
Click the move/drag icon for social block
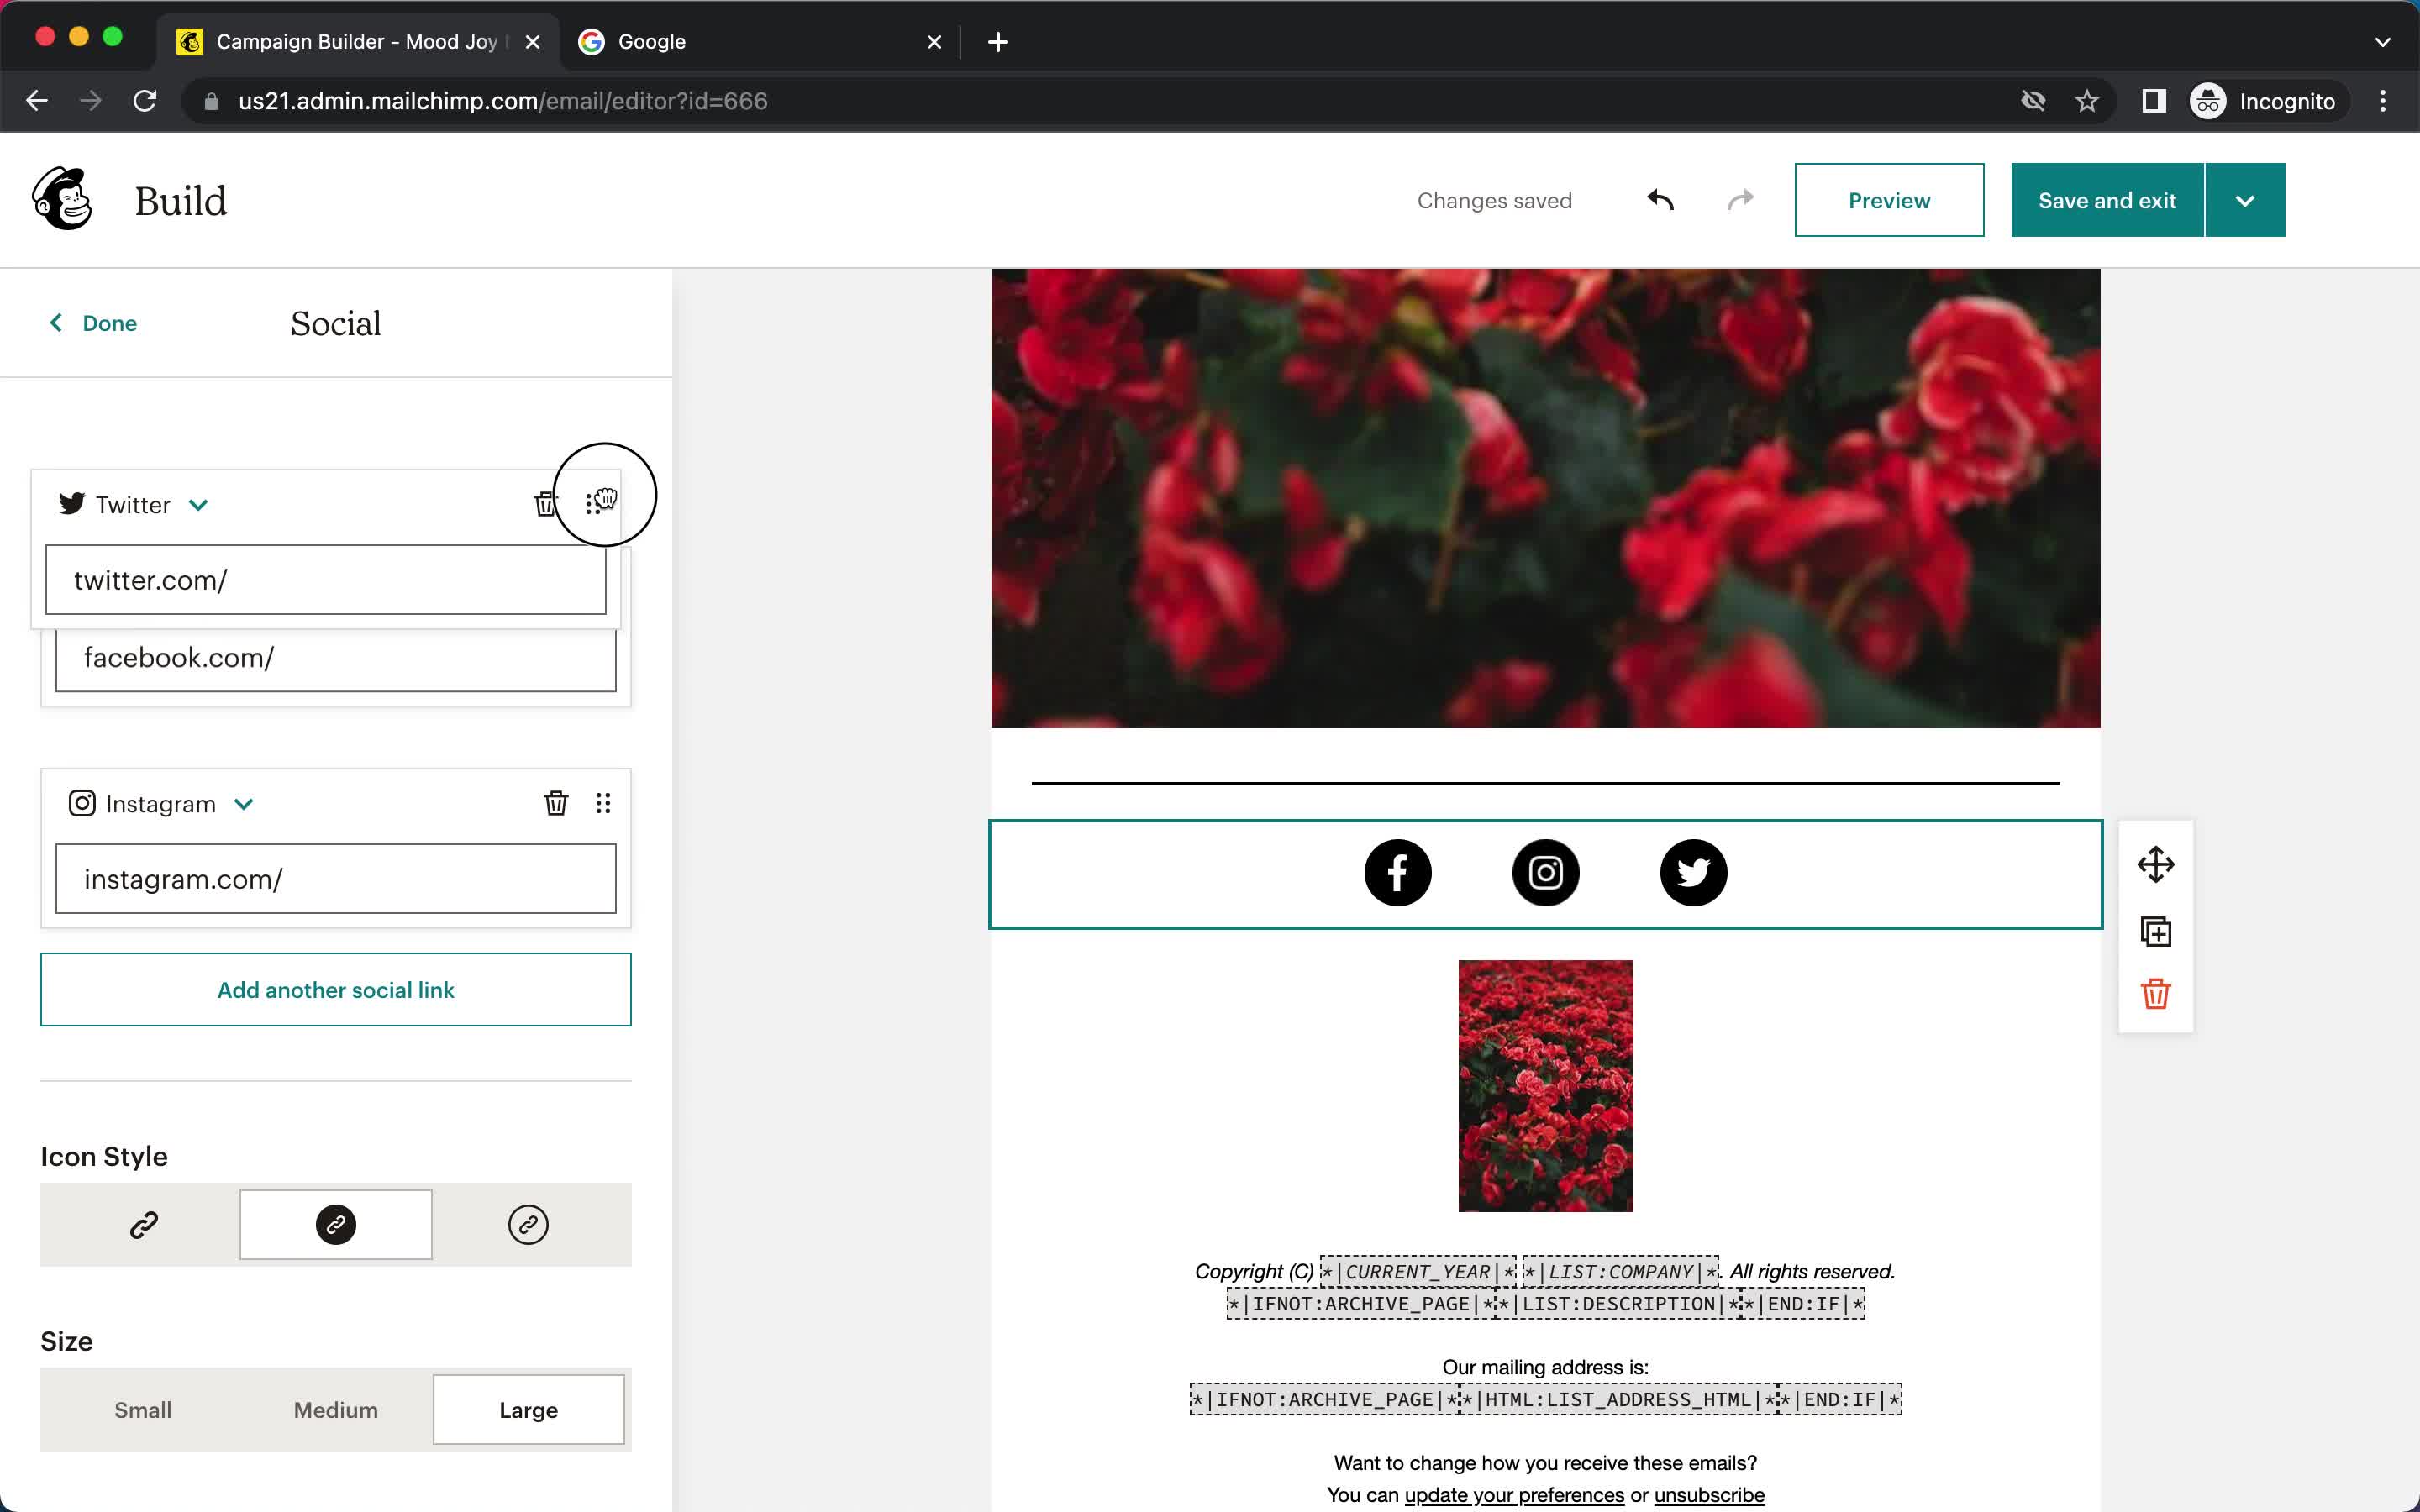pyautogui.click(x=2155, y=864)
